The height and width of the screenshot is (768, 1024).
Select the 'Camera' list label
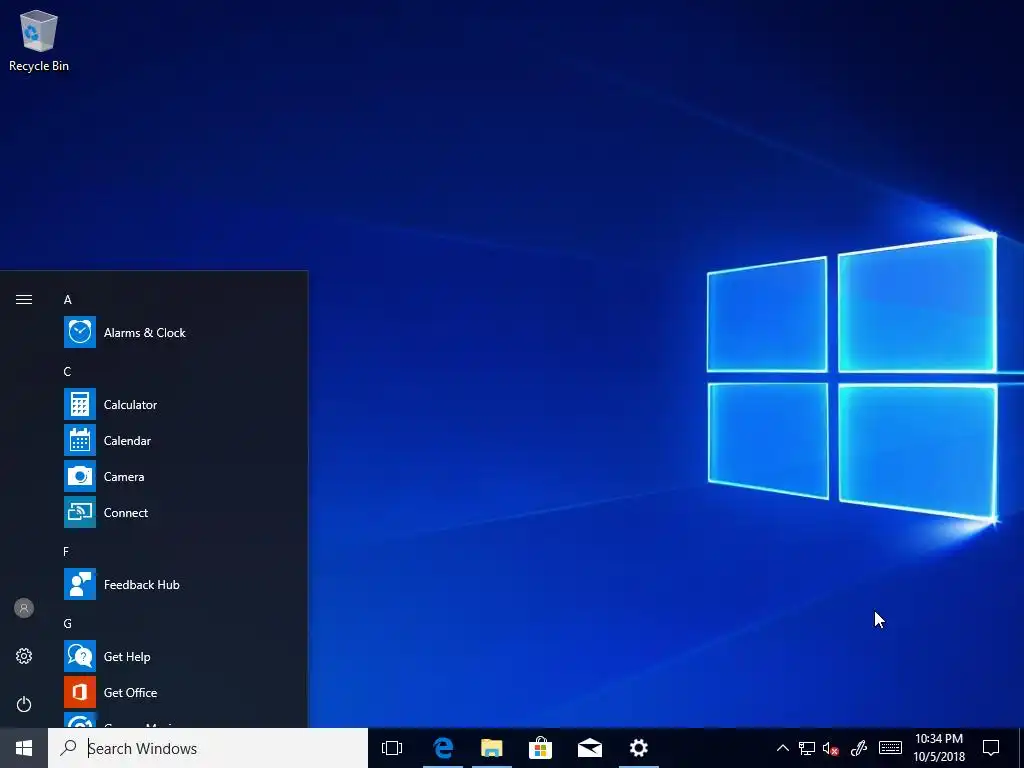point(124,476)
